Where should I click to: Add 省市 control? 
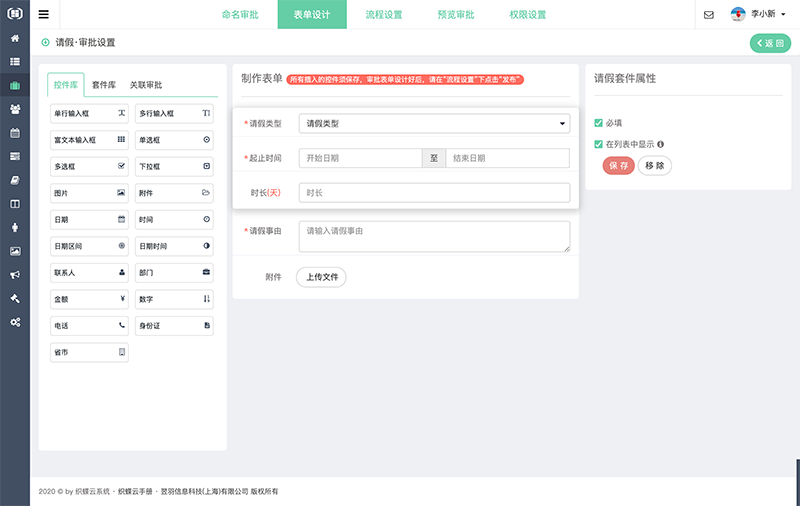[89, 352]
